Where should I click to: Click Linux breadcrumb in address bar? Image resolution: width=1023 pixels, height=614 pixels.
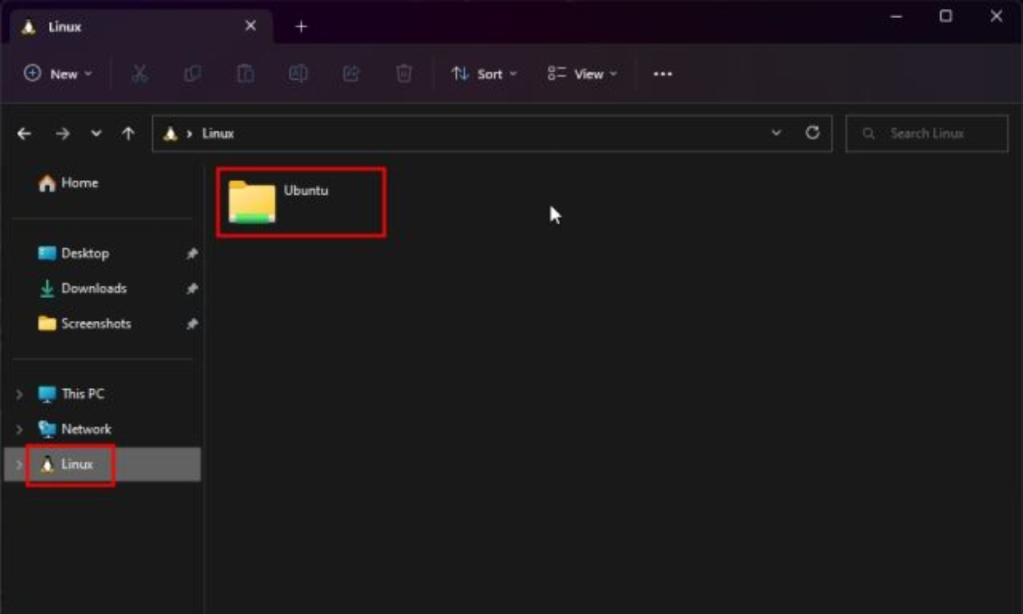tap(218, 134)
